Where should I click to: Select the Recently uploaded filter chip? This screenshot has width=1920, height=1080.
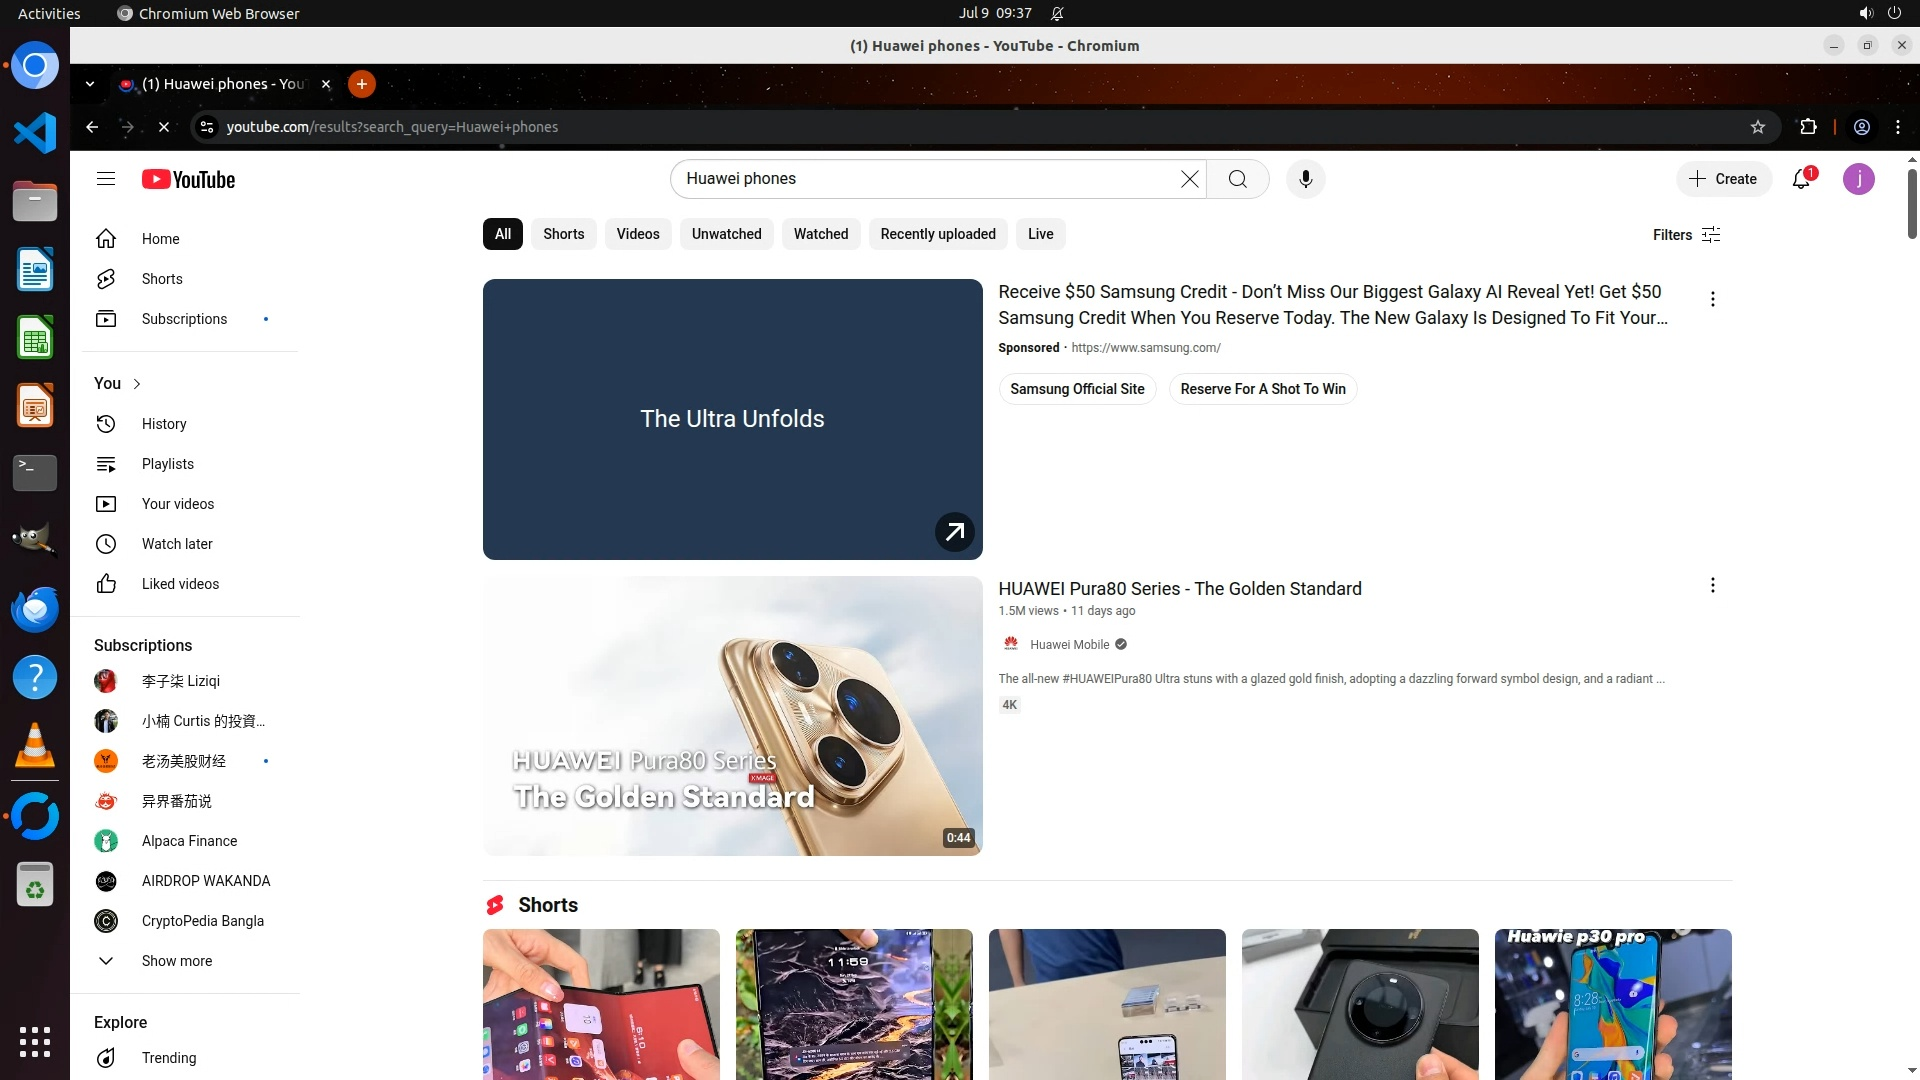pyautogui.click(x=937, y=234)
